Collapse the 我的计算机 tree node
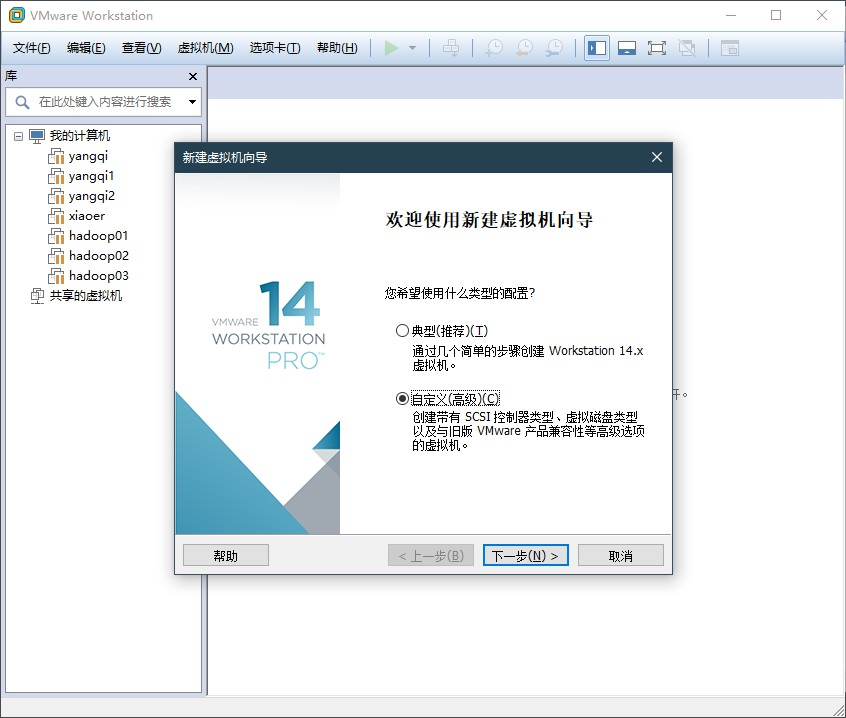 pyautogui.click(x=18, y=136)
